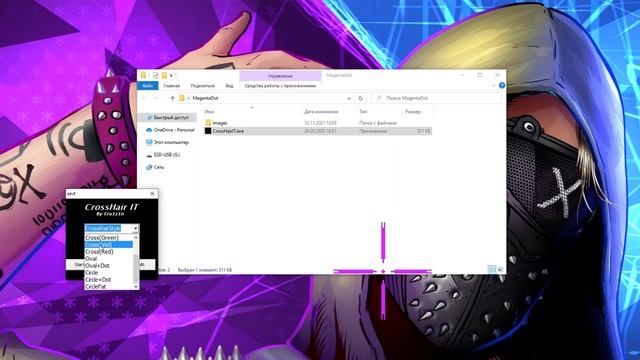Open the Файл tab in Explorer
The height and width of the screenshot is (360, 640).
click(x=147, y=86)
